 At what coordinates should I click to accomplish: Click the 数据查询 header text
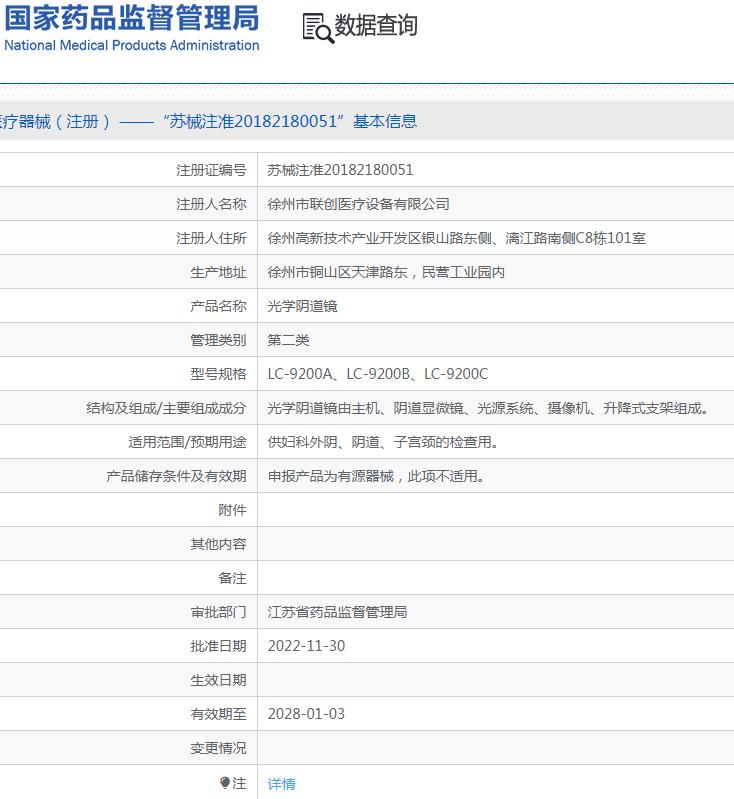tap(376, 25)
